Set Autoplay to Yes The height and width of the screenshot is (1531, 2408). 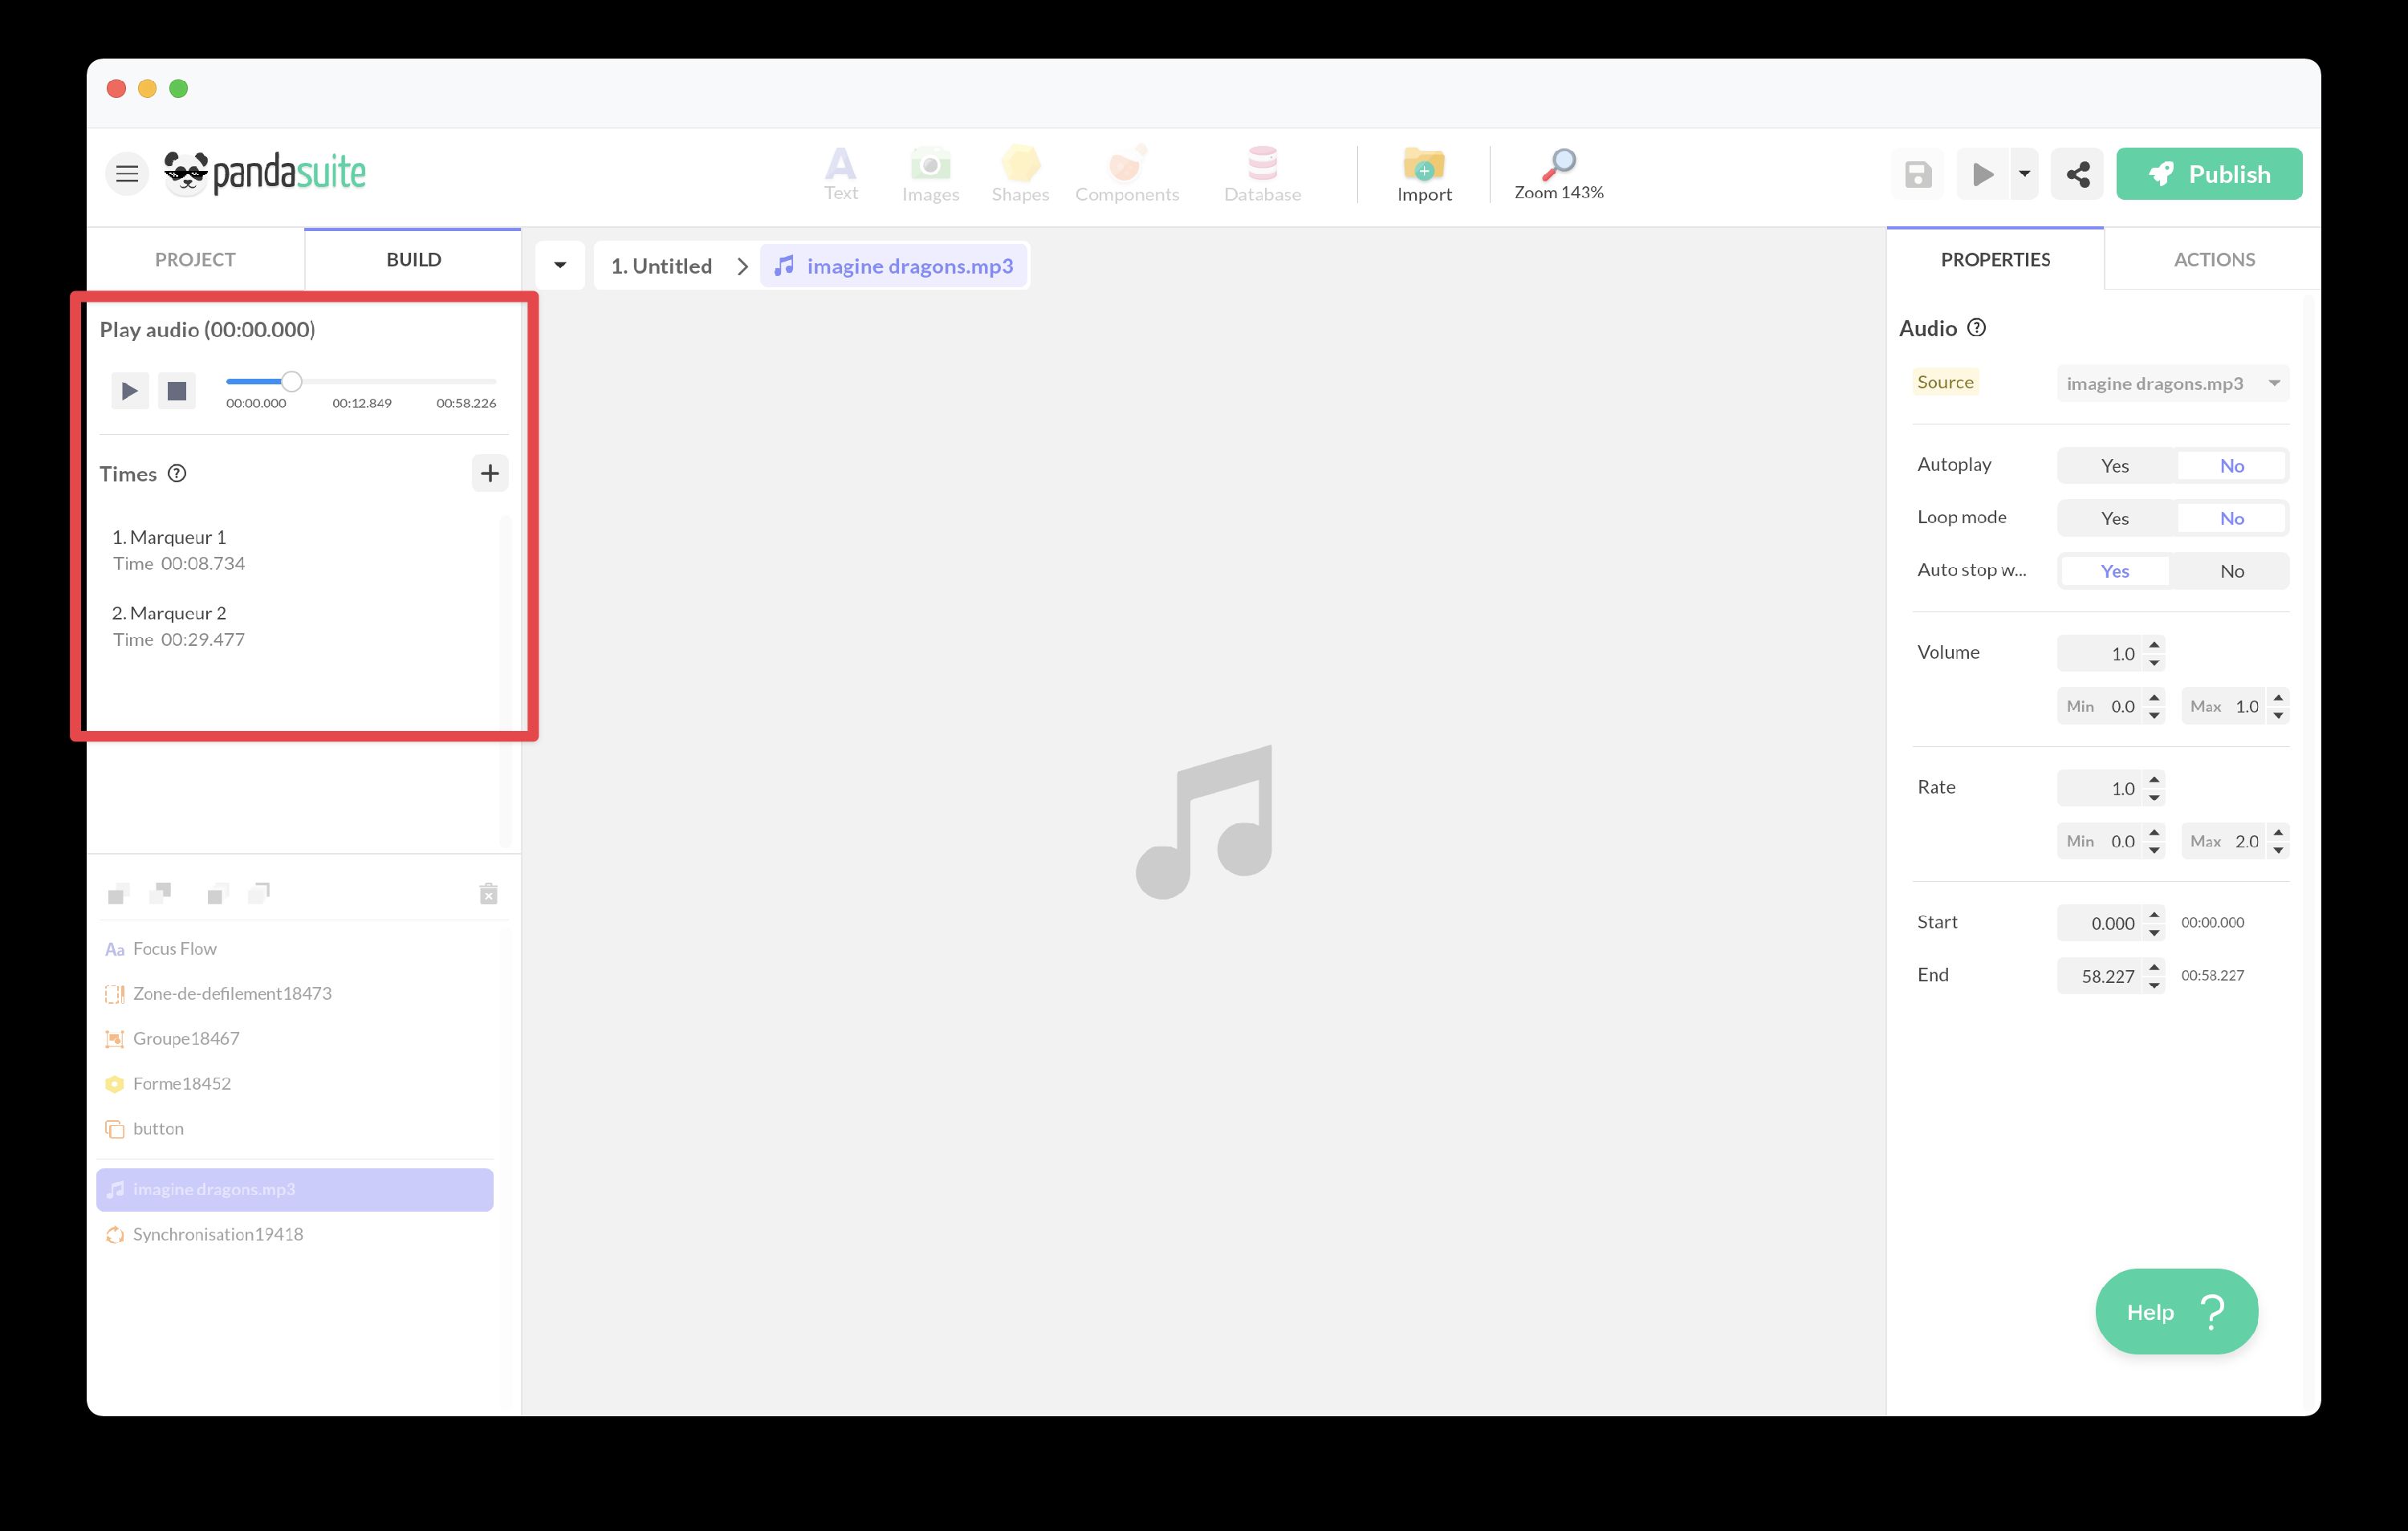[x=2114, y=465]
